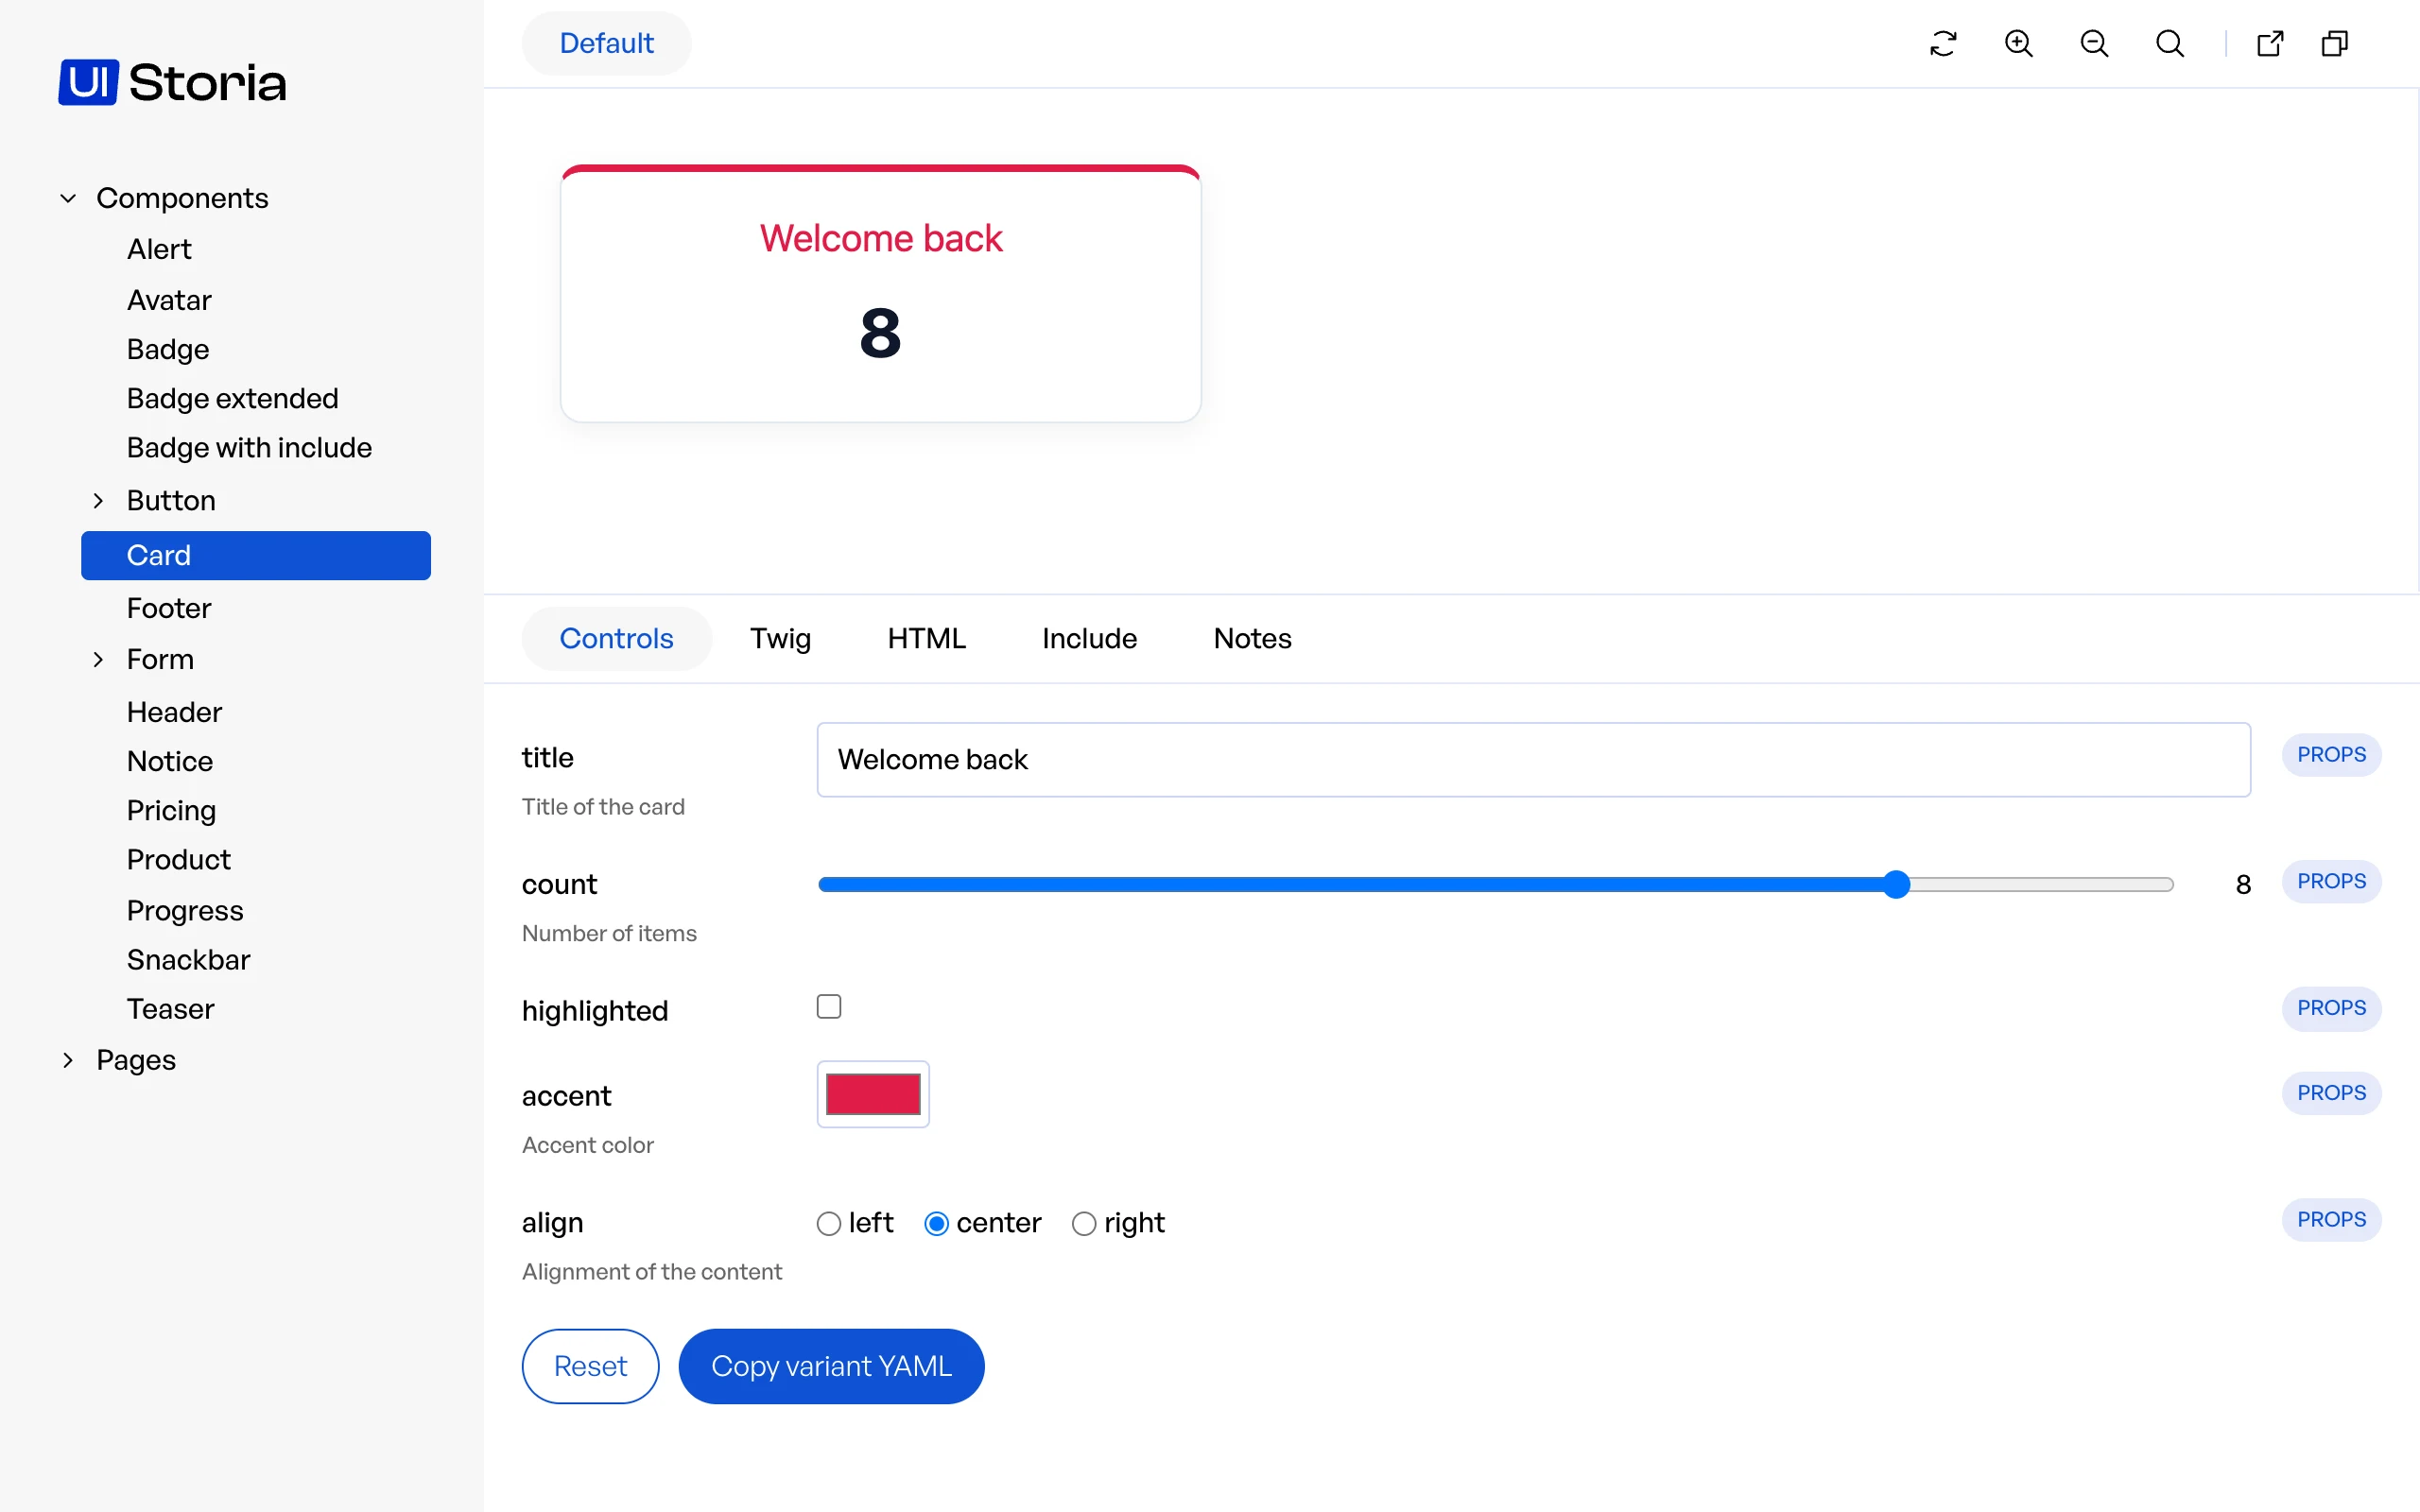Open the Pricing component

(171, 810)
